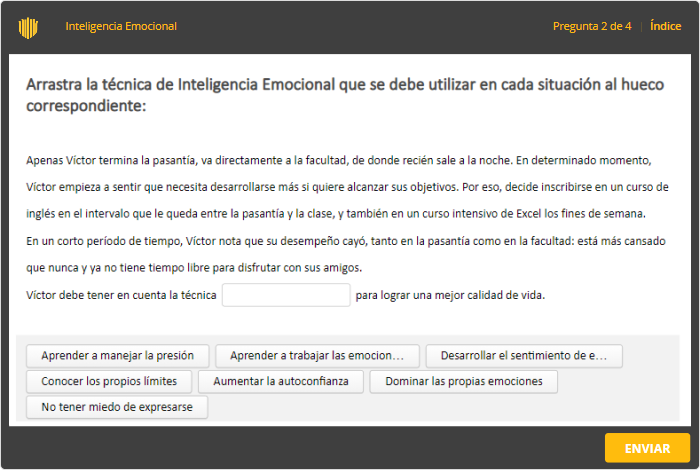The height and width of the screenshot is (470, 700).
Task: Pick 'Dominar las propias emociones' option
Action: coord(464,382)
